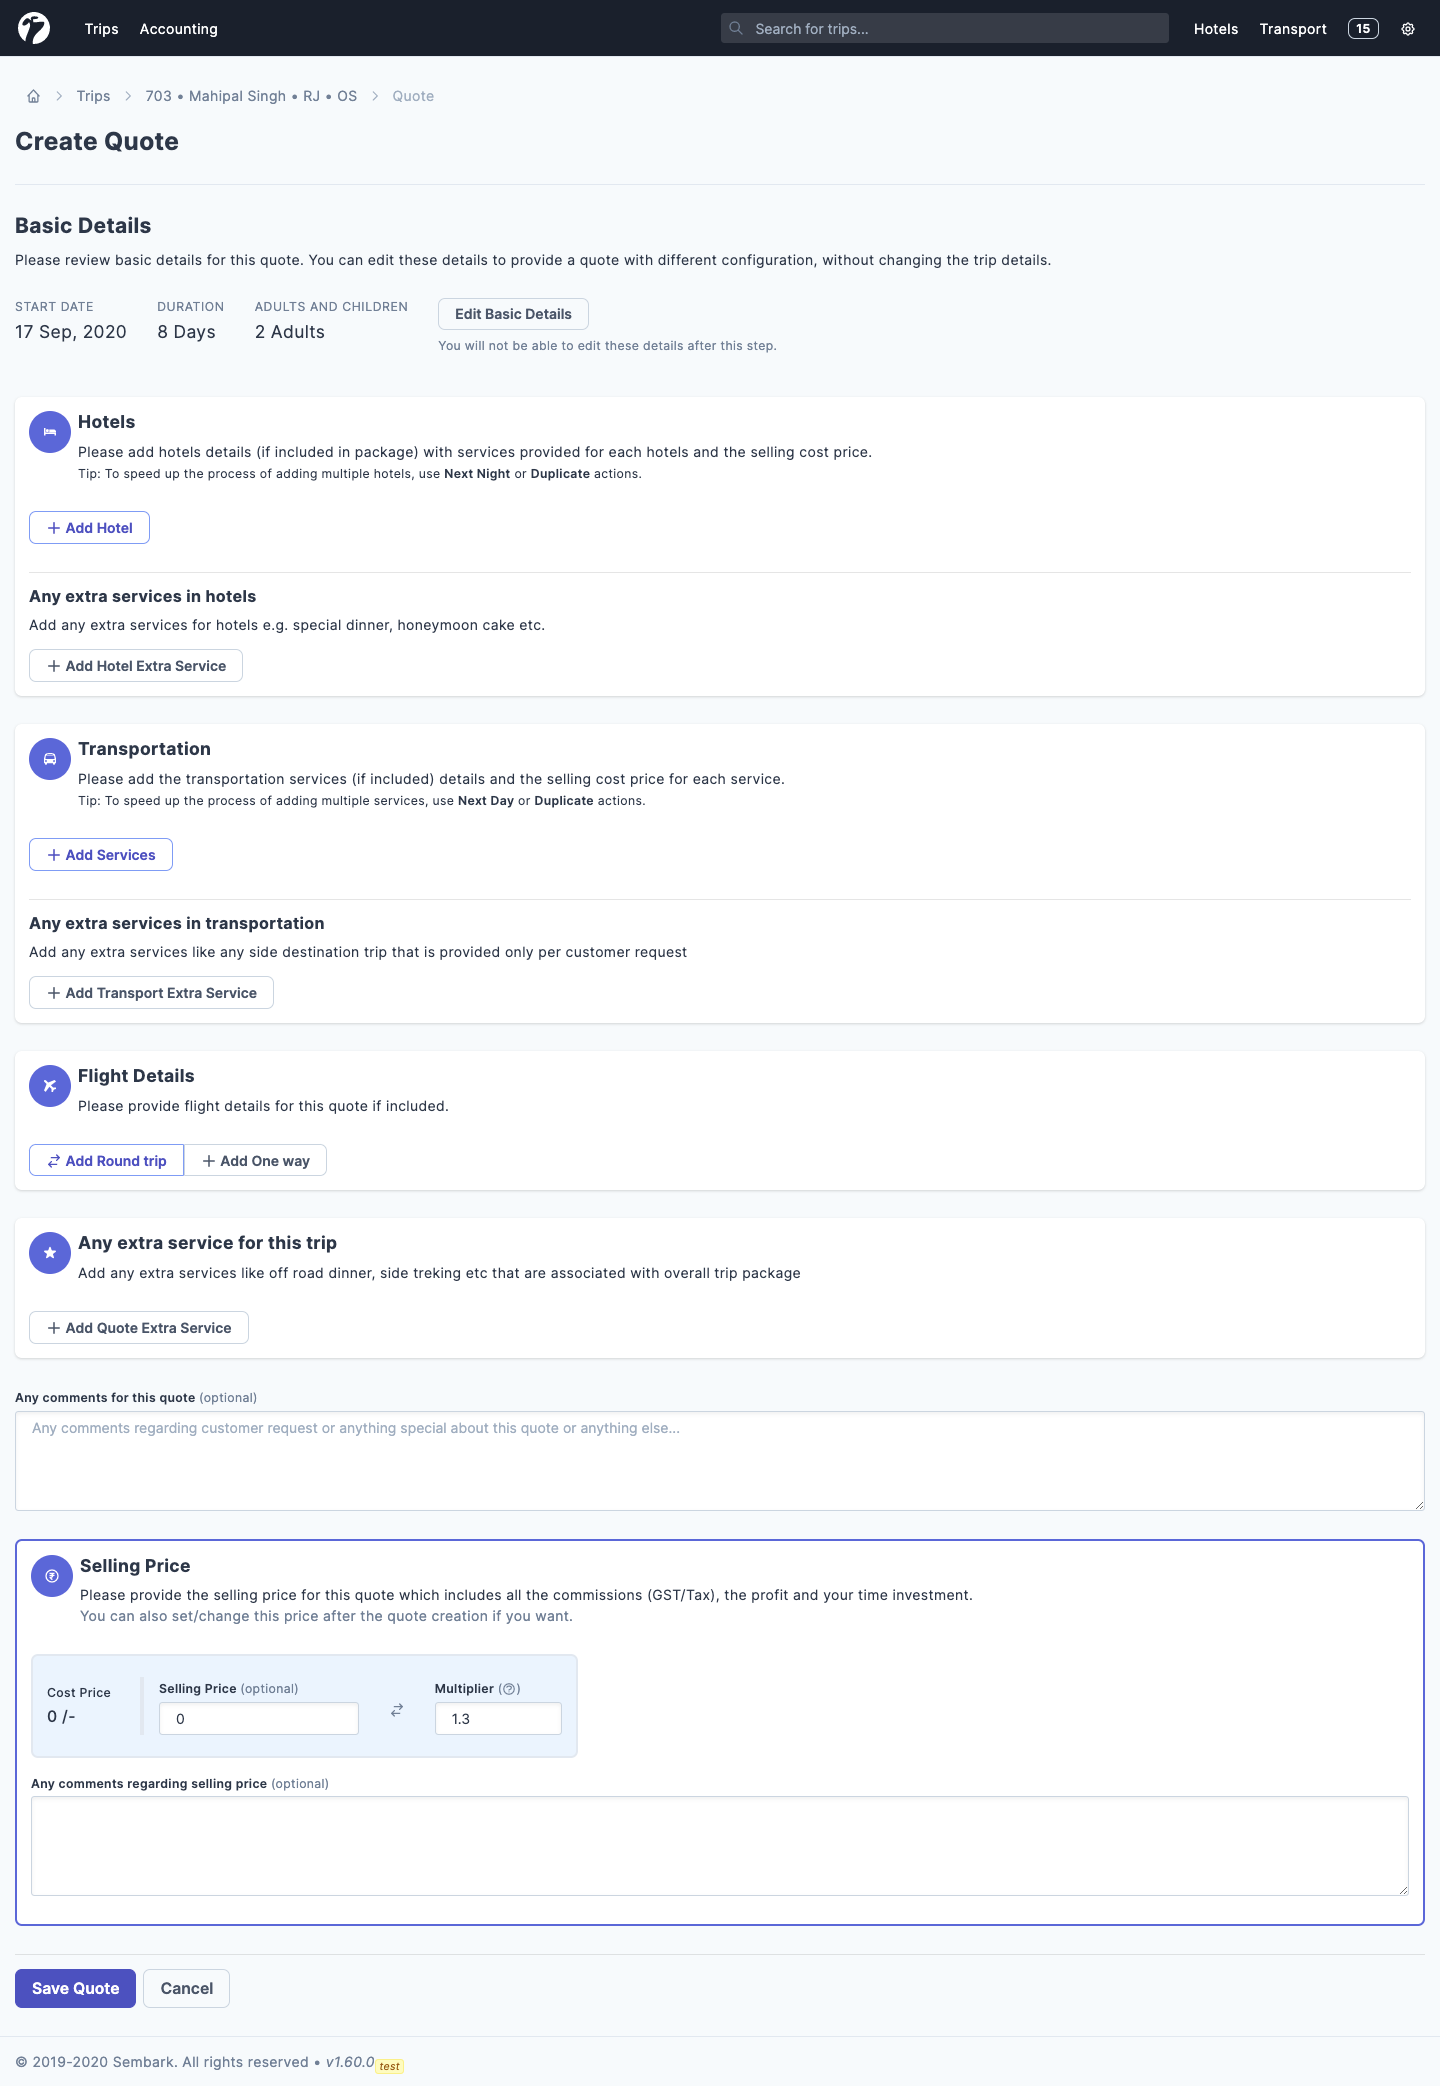Viewport: 1440px width, 2086px height.
Task: Open the notifications badge showing 15
Action: (x=1362, y=29)
